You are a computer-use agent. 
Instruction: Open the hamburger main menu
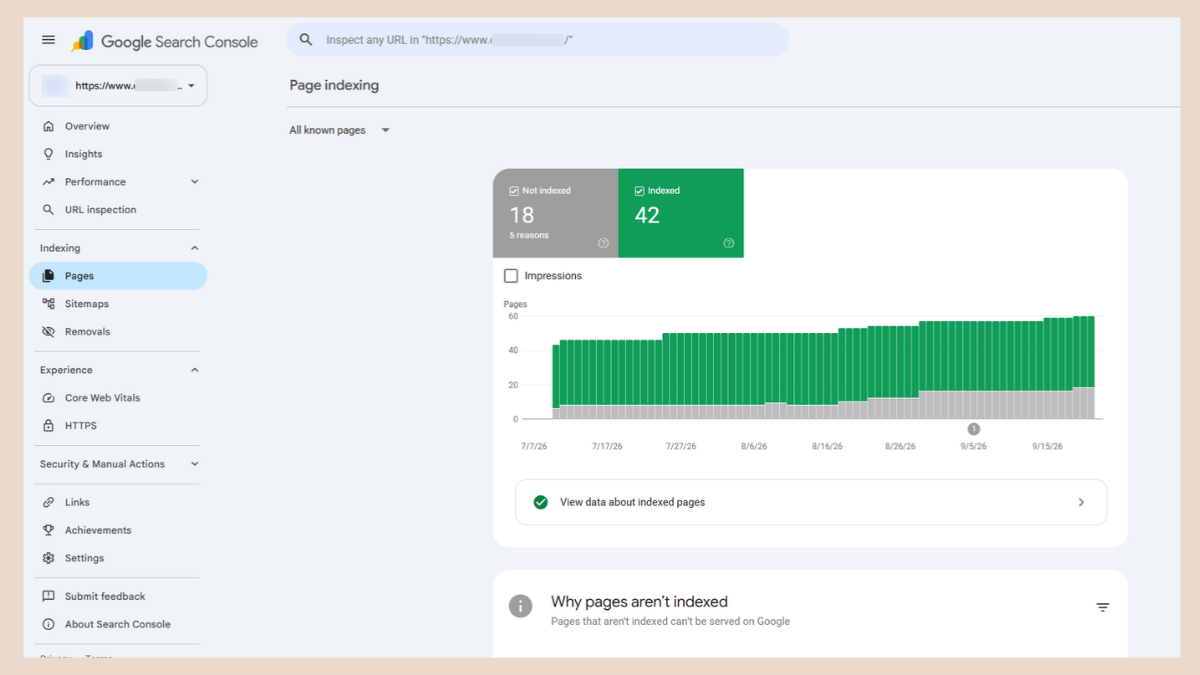pyautogui.click(x=48, y=40)
